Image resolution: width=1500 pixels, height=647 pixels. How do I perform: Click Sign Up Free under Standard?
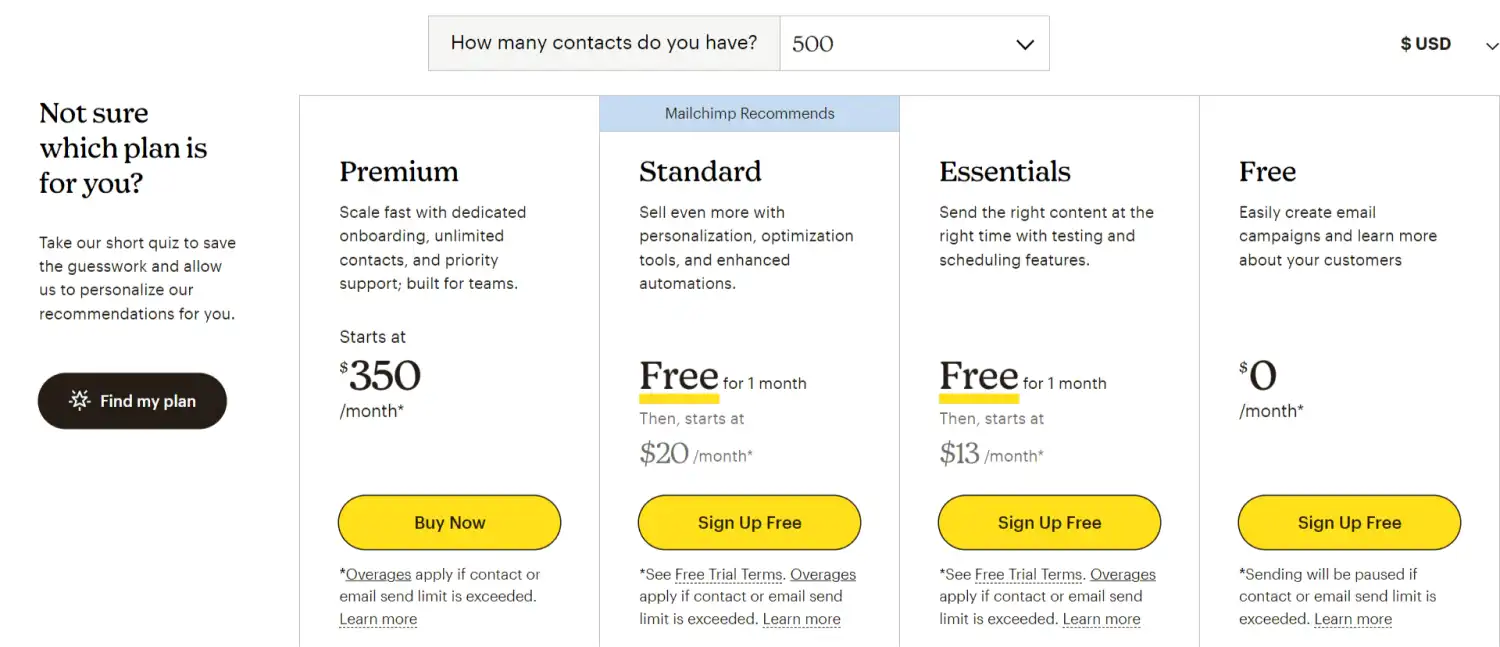(x=749, y=523)
